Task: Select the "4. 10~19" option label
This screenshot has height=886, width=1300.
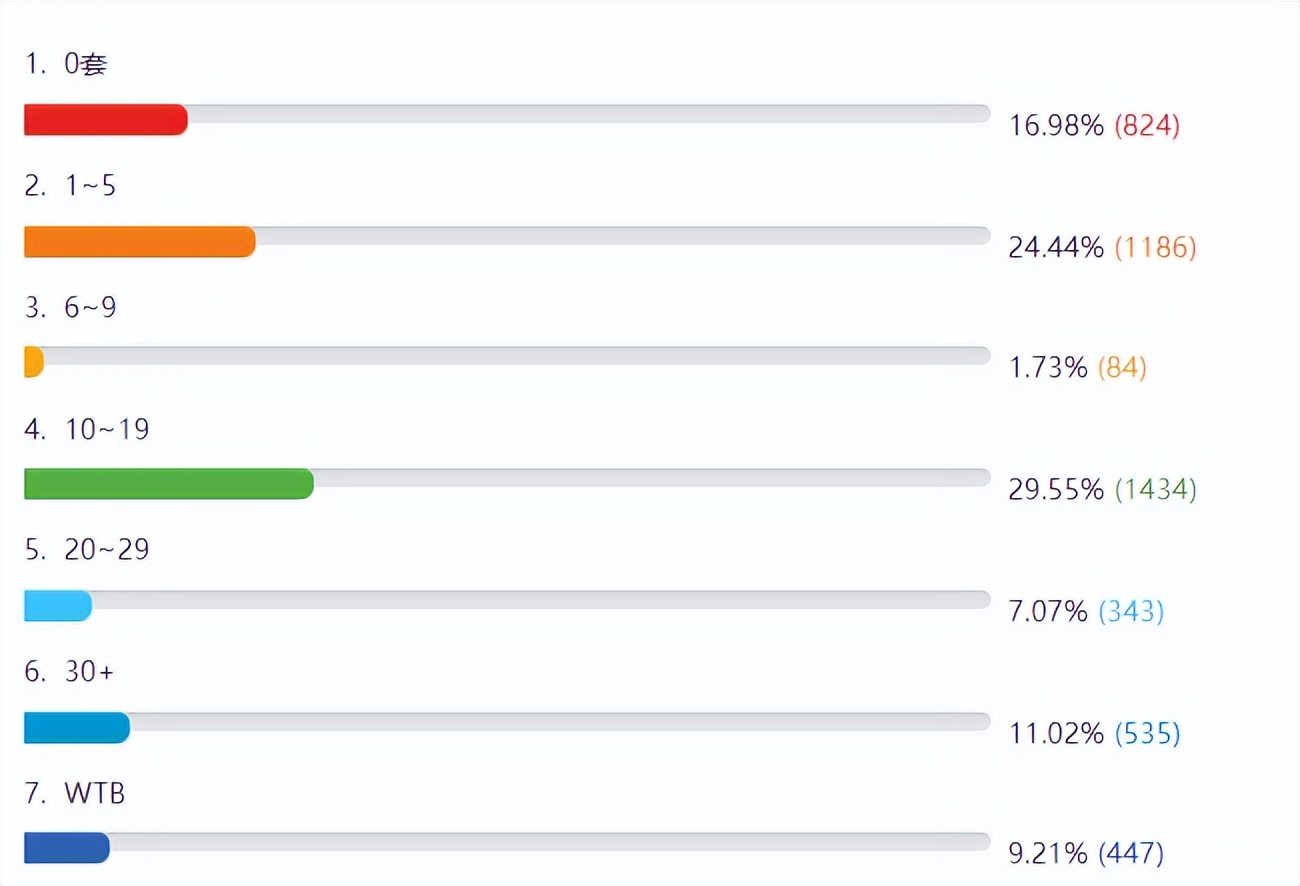Action: [87, 430]
